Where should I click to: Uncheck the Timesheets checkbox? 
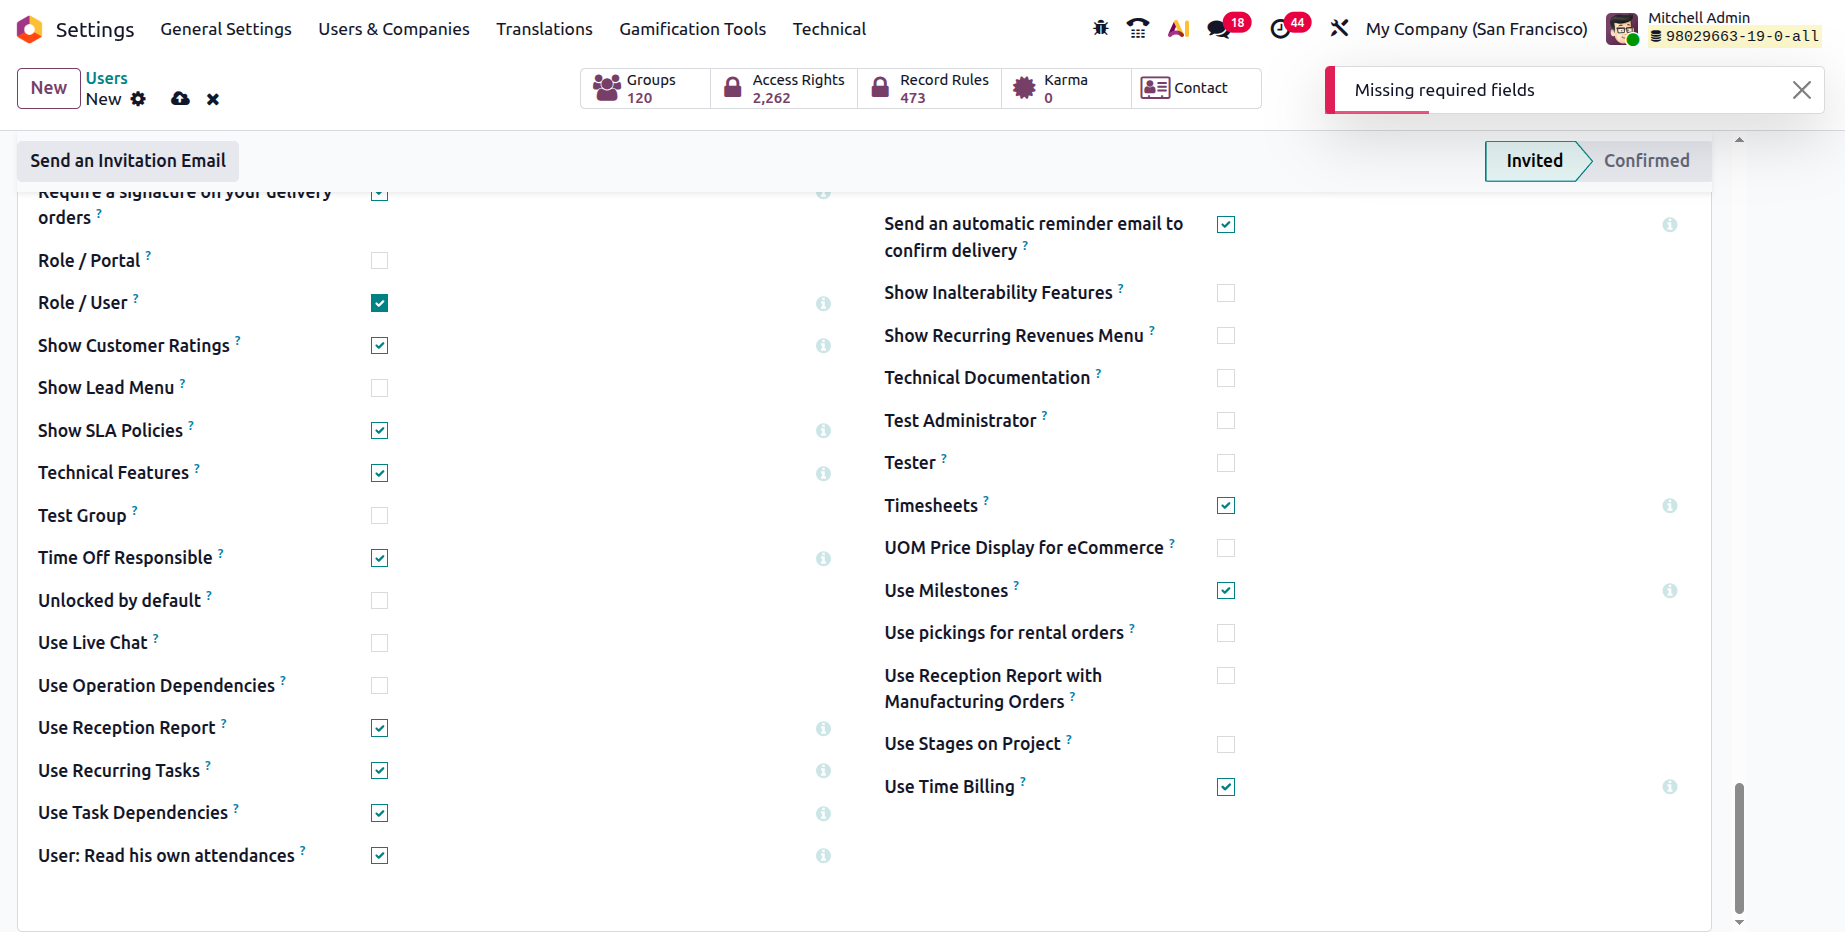tap(1226, 505)
